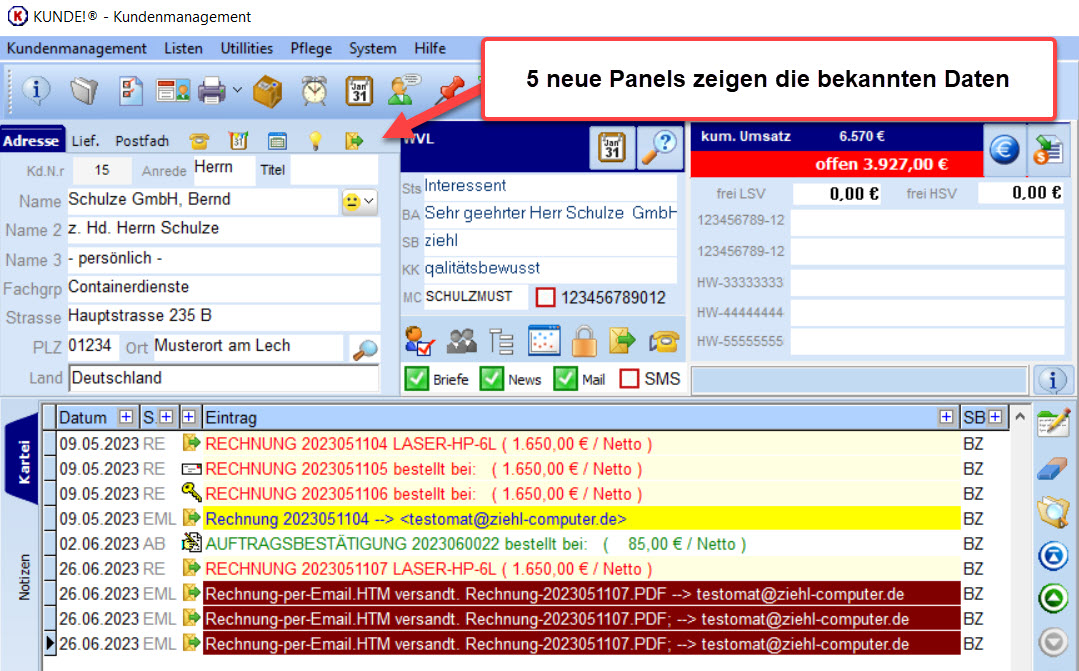This screenshot has width=1079, height=671.
Task: Click the alarm clock icon in the toolbar
Action: [315, 91]
